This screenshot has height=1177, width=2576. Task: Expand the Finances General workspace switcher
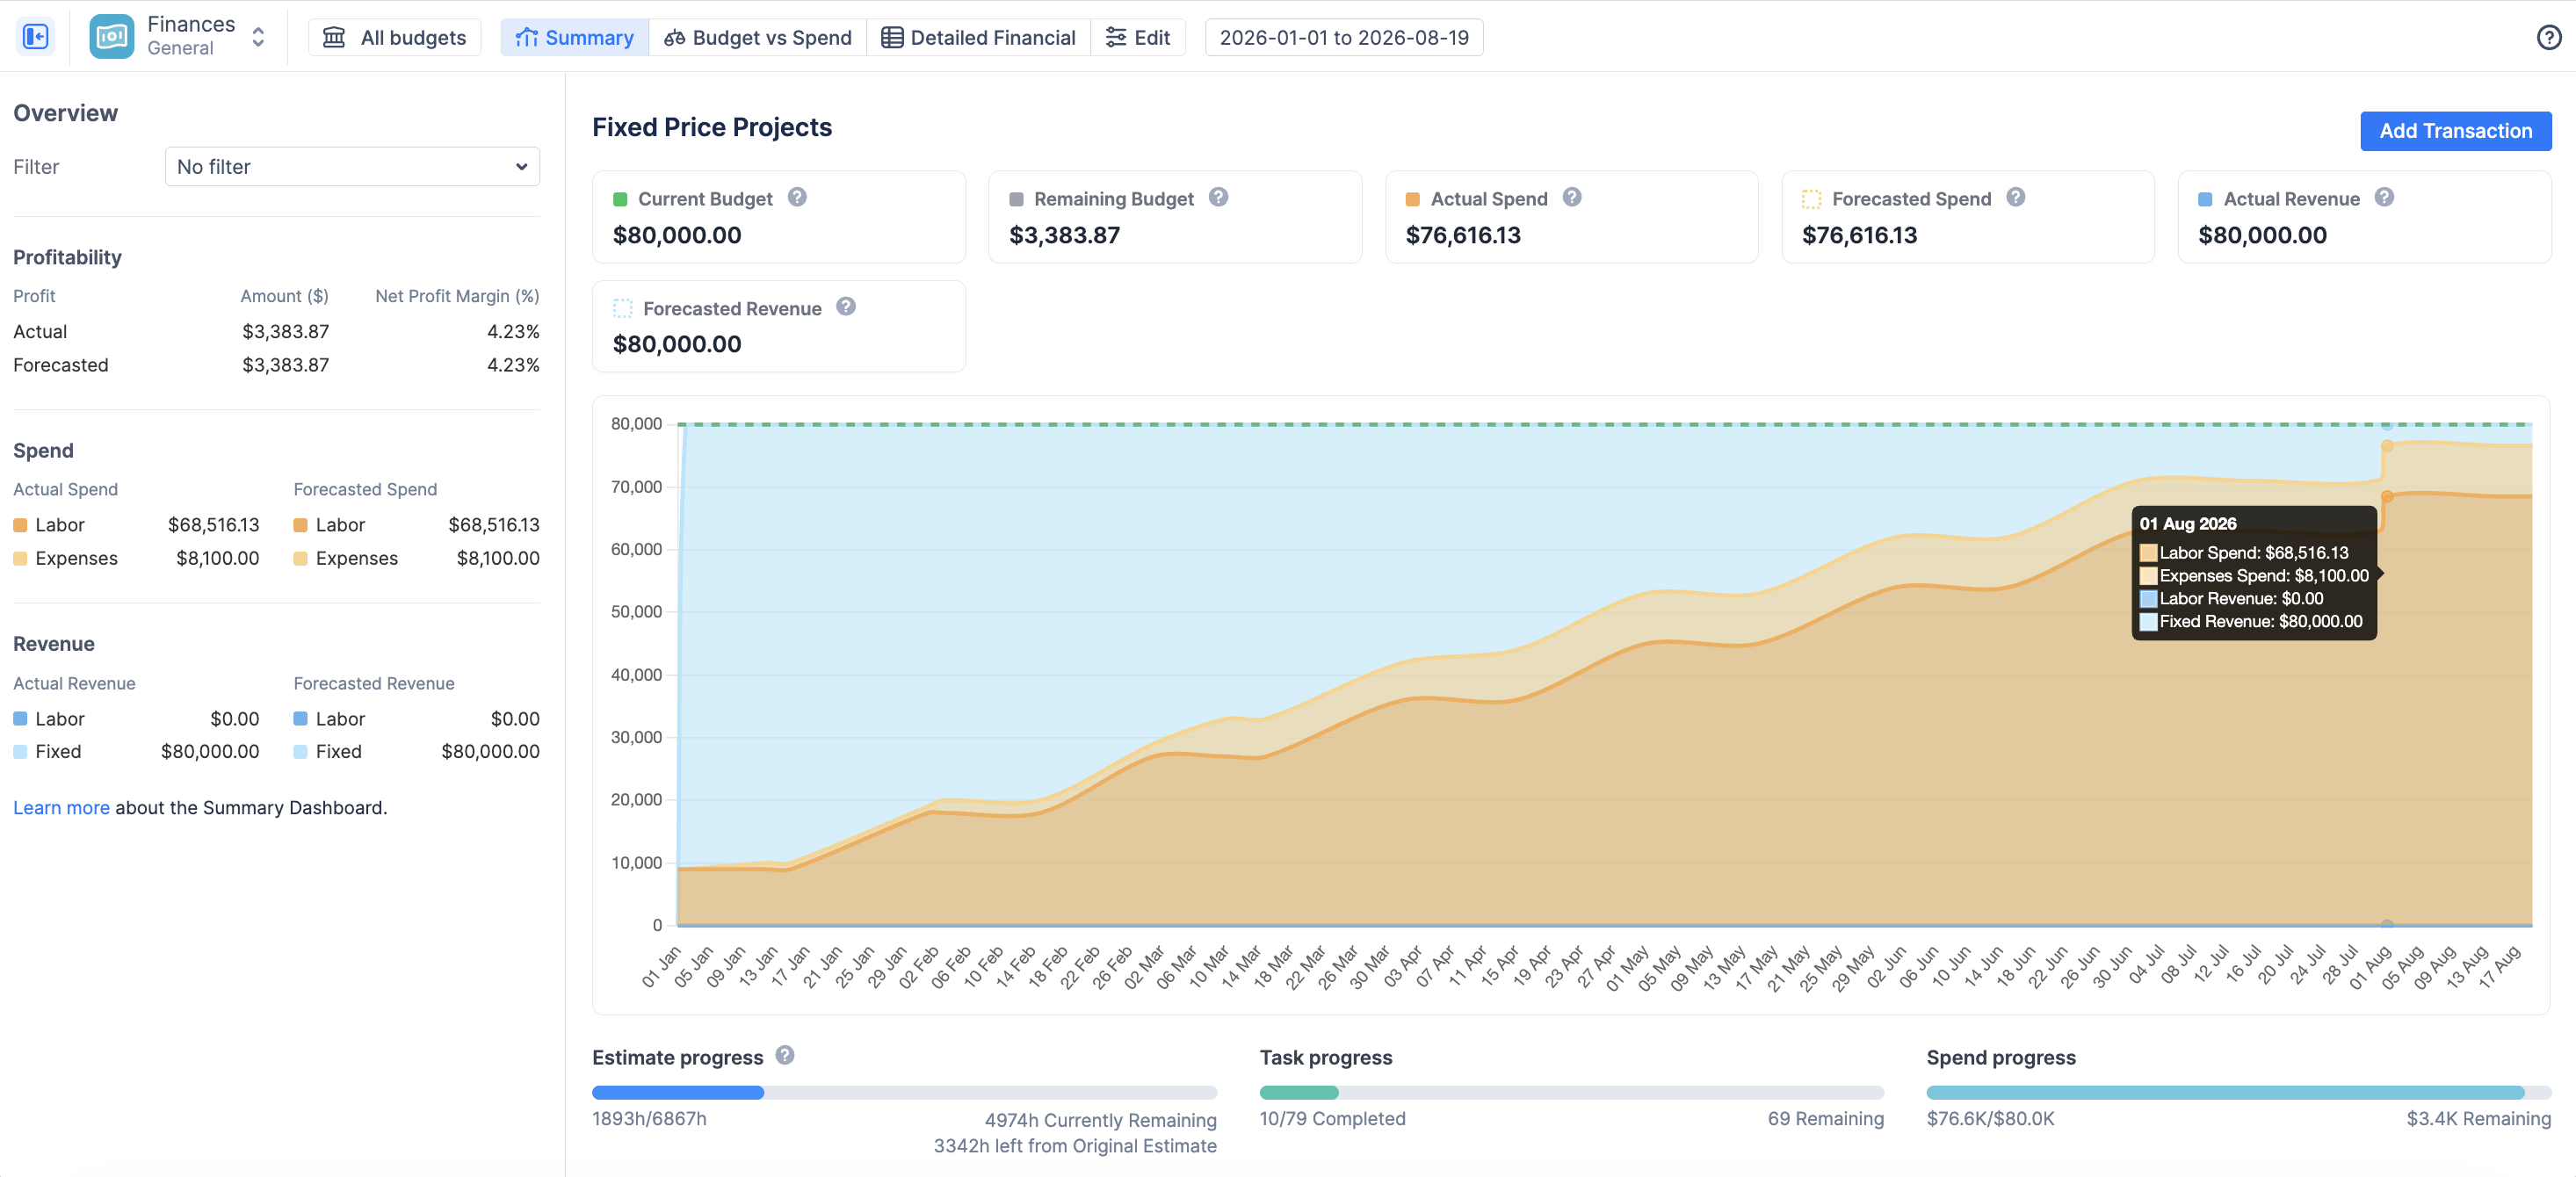point(258,37)
